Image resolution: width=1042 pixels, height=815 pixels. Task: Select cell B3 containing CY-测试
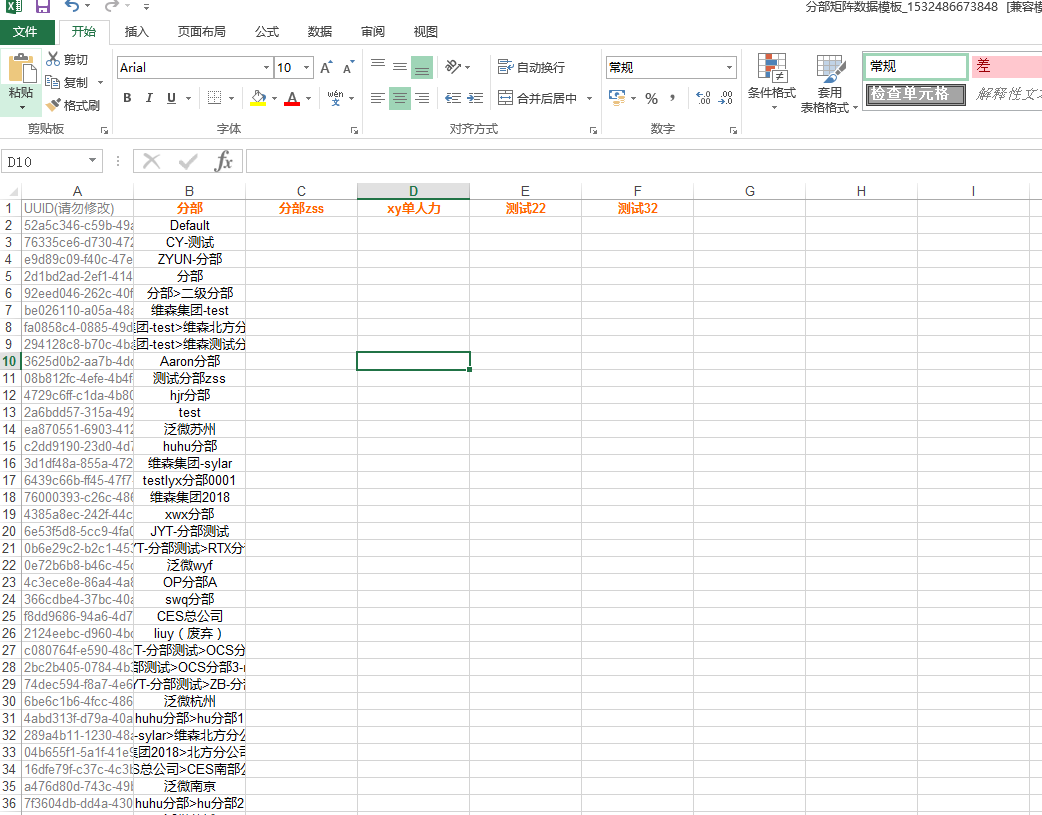tap(189, 242)
